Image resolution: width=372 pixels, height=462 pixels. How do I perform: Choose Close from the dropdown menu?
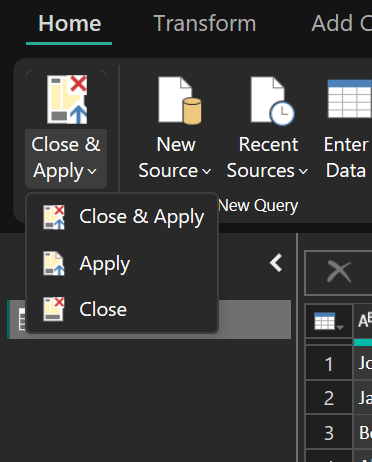pyautogui.click(x=122, y=309)
